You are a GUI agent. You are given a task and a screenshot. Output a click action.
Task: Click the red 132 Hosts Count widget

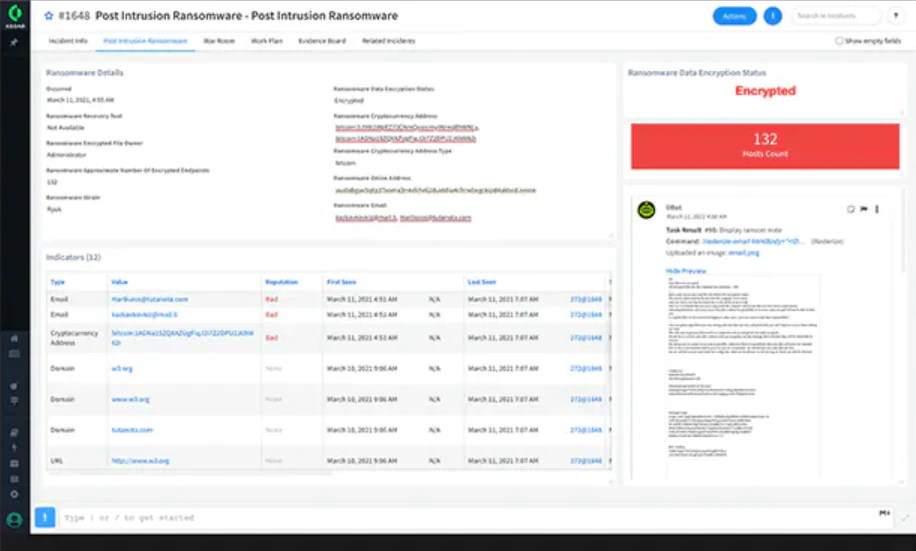point(765,146)
